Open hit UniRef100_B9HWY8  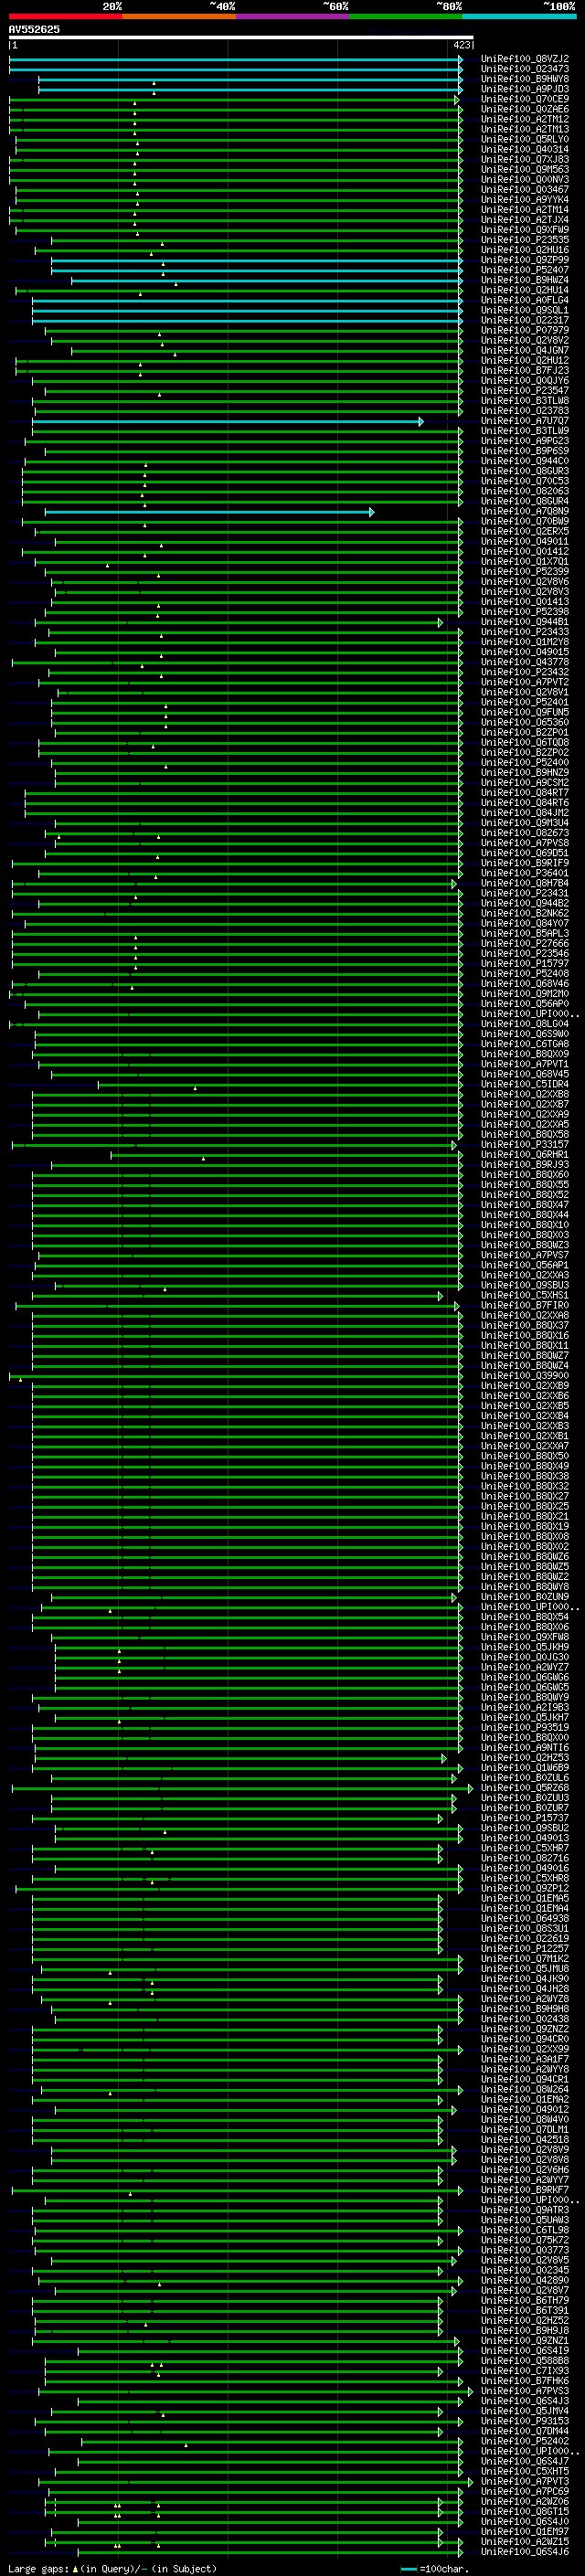pos(524,79)
